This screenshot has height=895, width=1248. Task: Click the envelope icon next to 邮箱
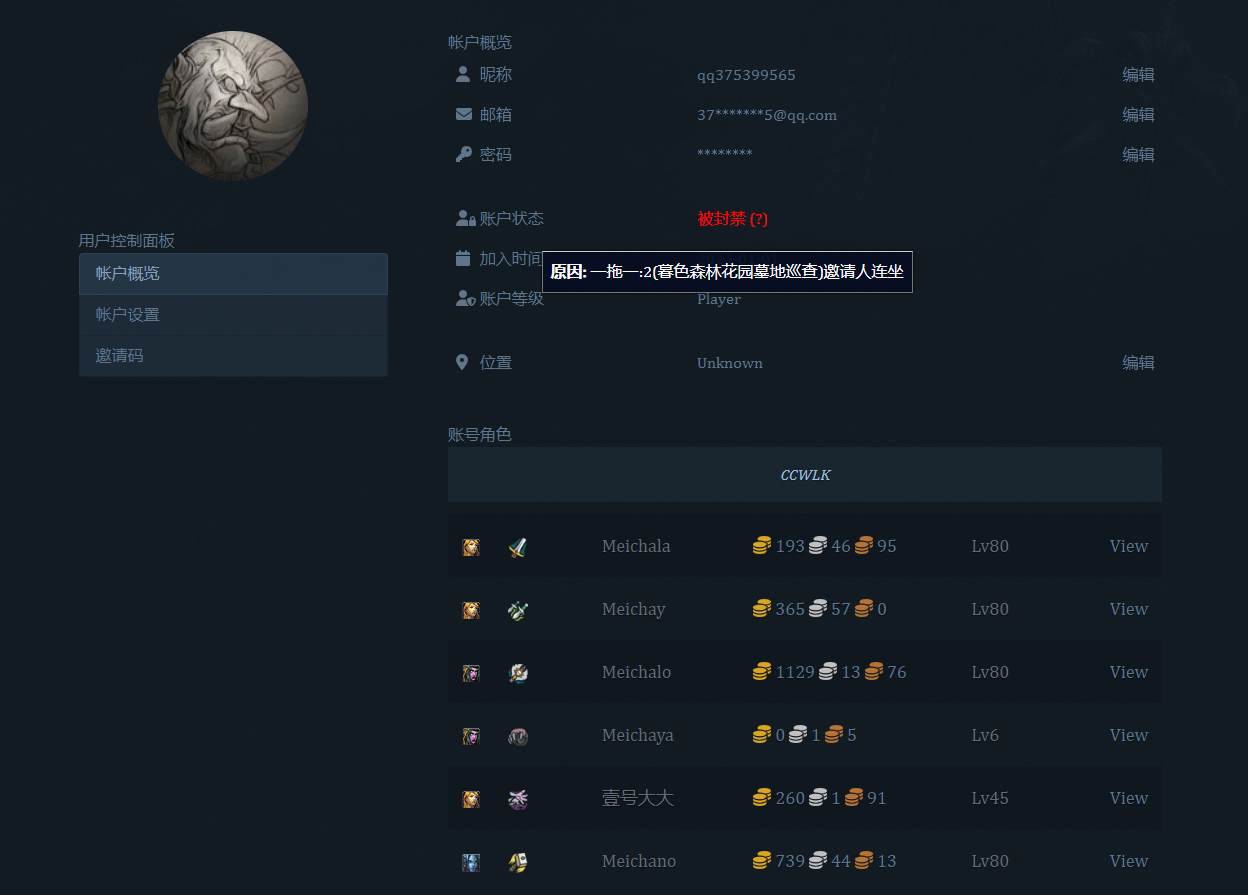[x=463, y=114]
